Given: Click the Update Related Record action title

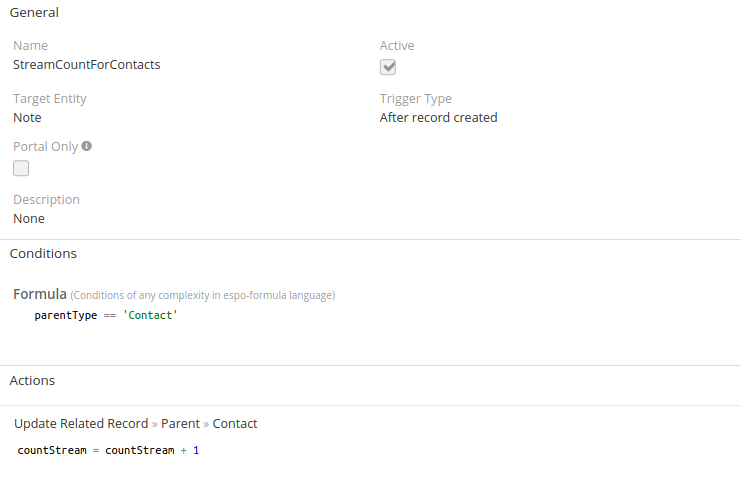Looking at the screenshot, I should (x=81, y=424).
